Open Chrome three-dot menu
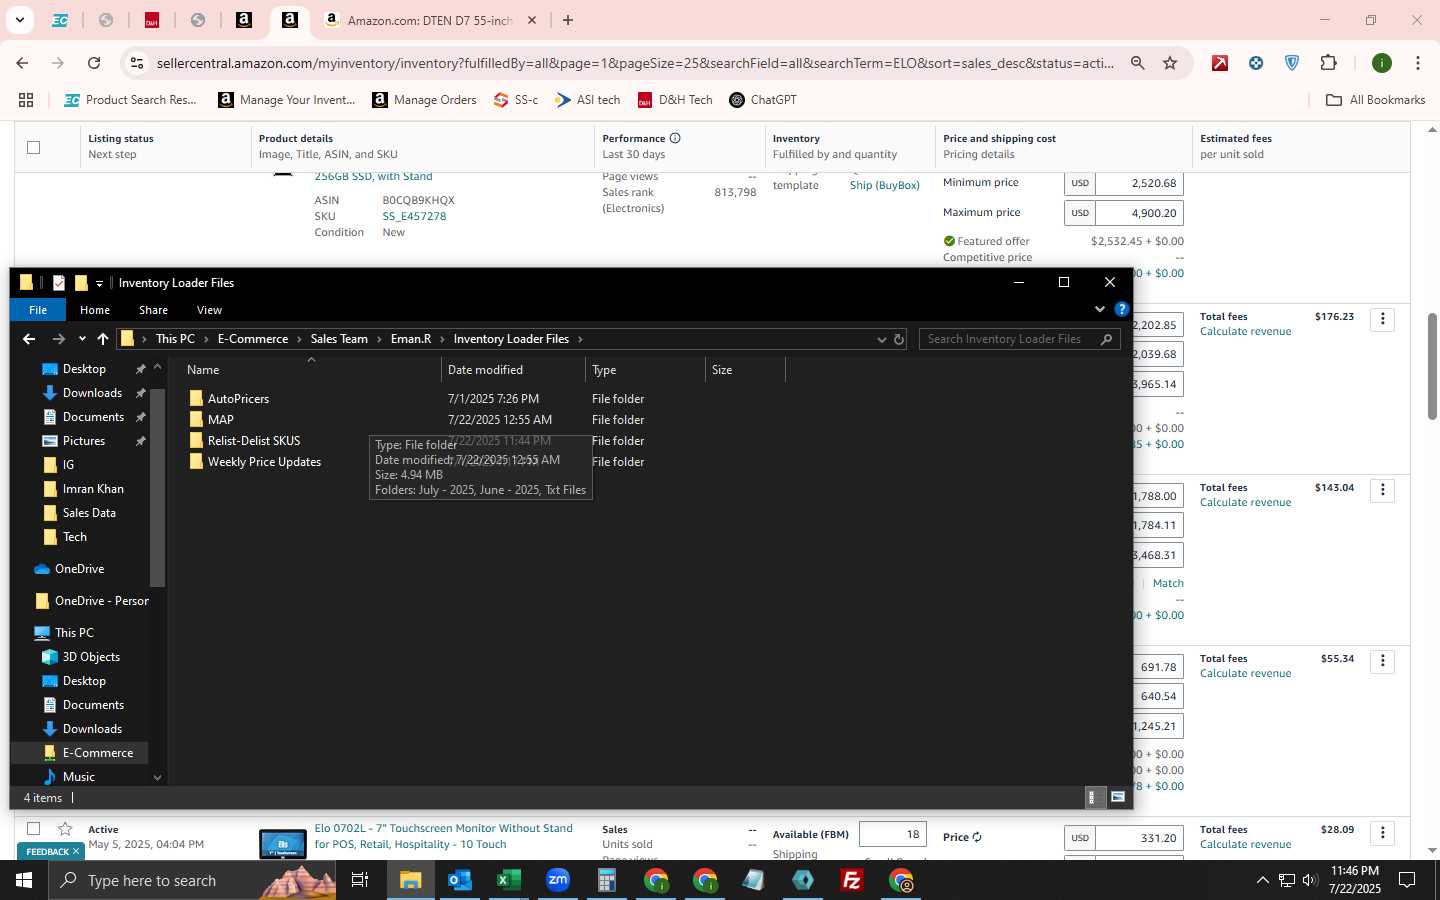1440x900 pixels. click(x=1417, y=63)
